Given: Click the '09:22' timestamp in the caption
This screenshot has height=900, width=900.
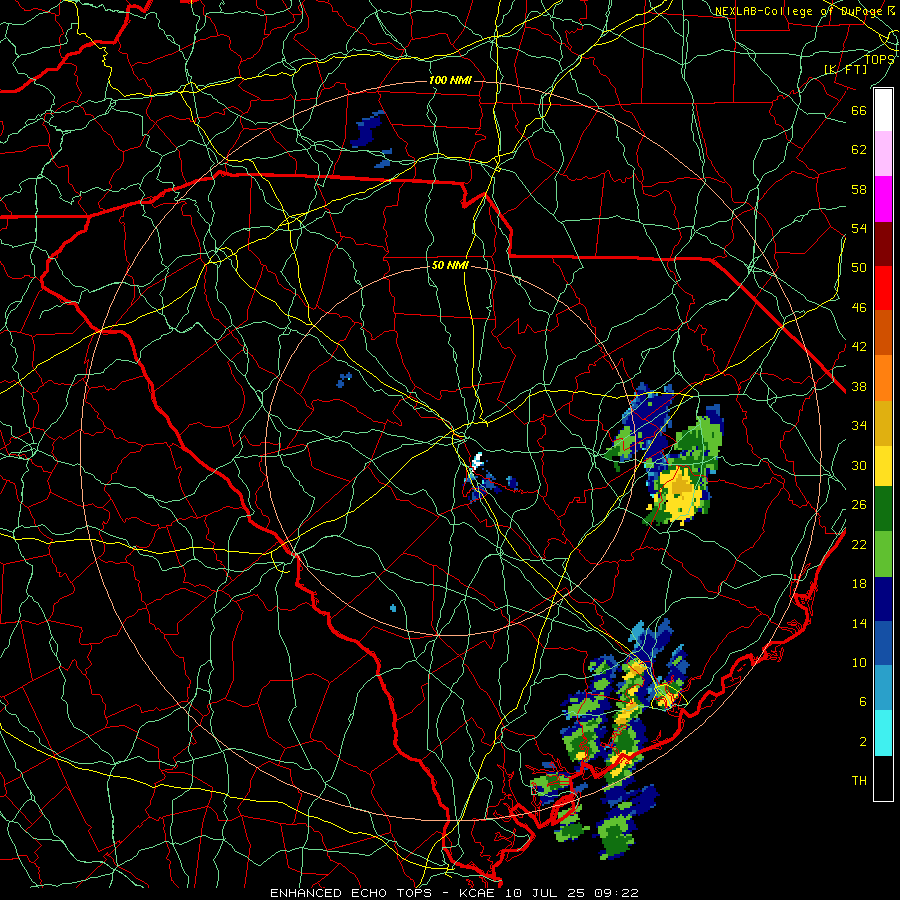Looking at the screenshot, I should pyautogui.click(x=618, y=893).
